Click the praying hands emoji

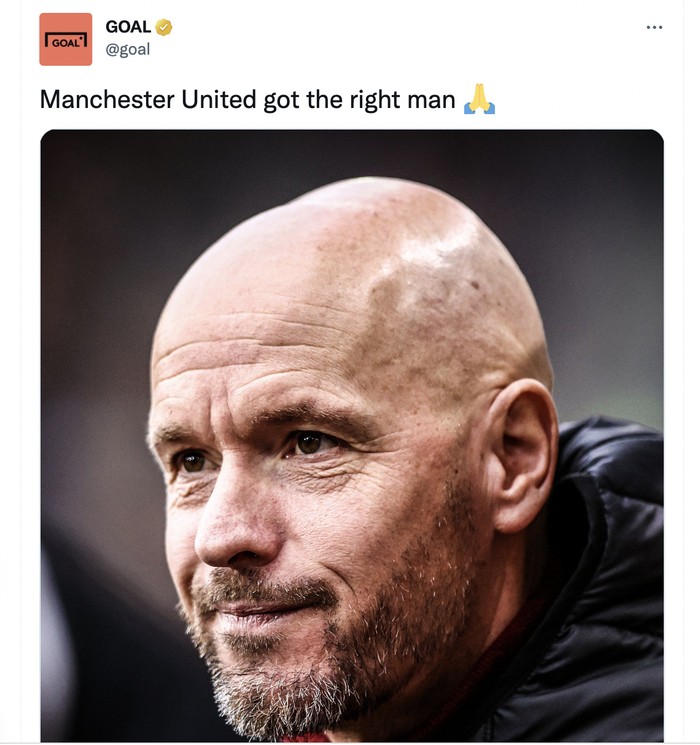[480, 100]
